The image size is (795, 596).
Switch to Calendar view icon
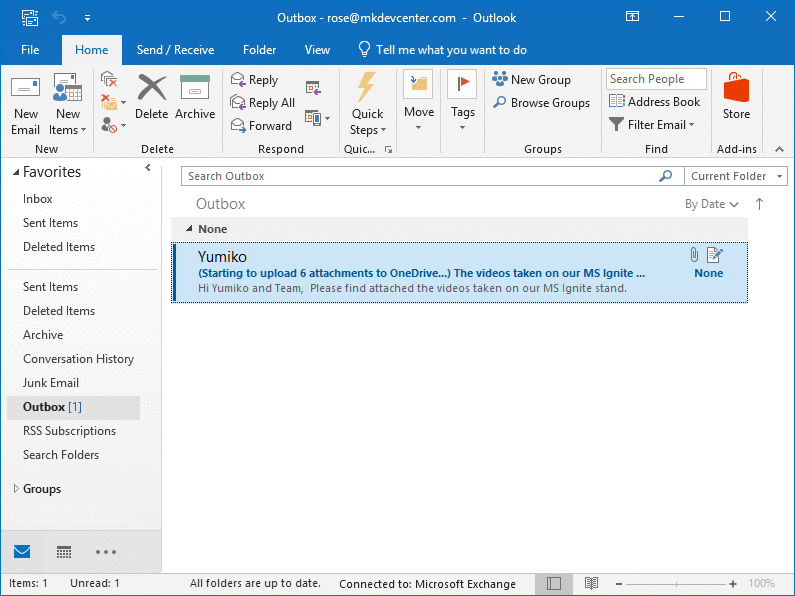pyautogui.click(x=64, y=551)
